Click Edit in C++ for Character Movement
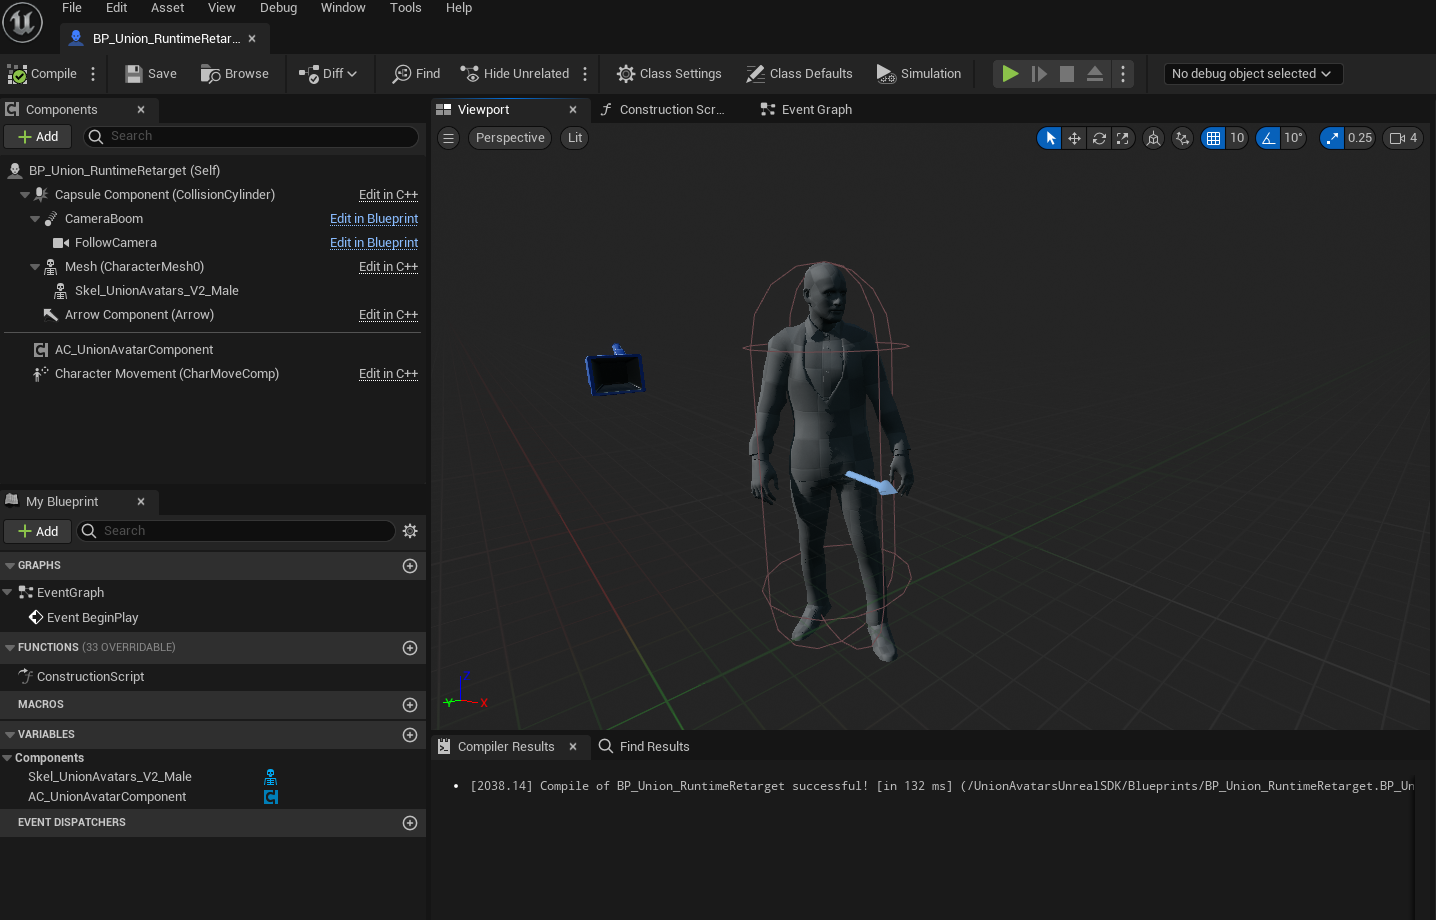Screen dimensions: 1436x920 pyautogui.click(x=388, y=374)
